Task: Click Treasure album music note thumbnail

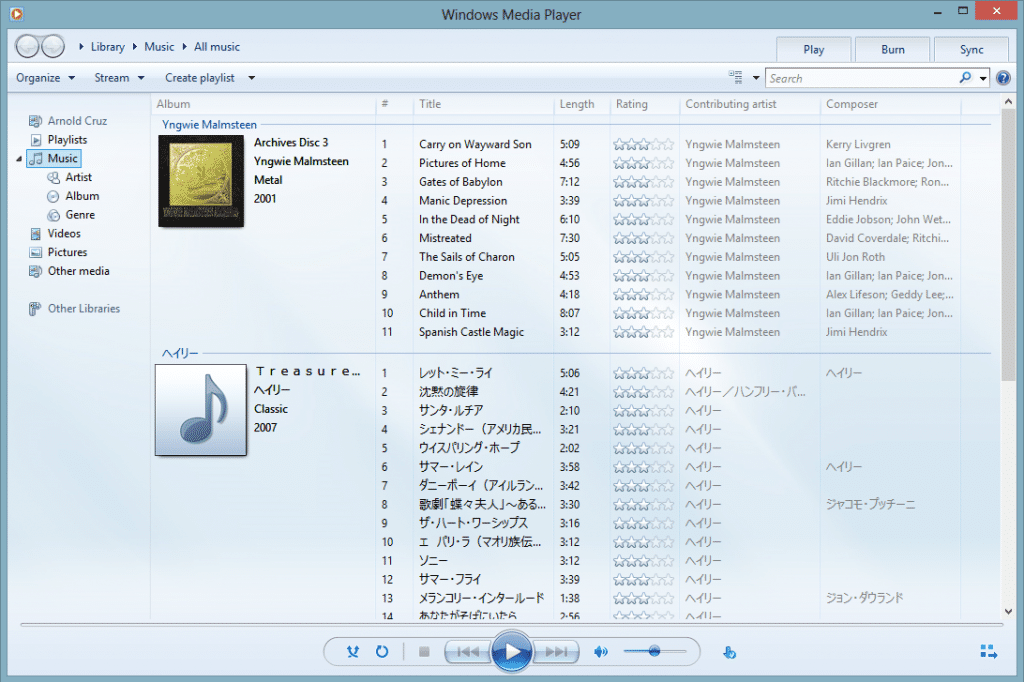Action: coord(201,410)
